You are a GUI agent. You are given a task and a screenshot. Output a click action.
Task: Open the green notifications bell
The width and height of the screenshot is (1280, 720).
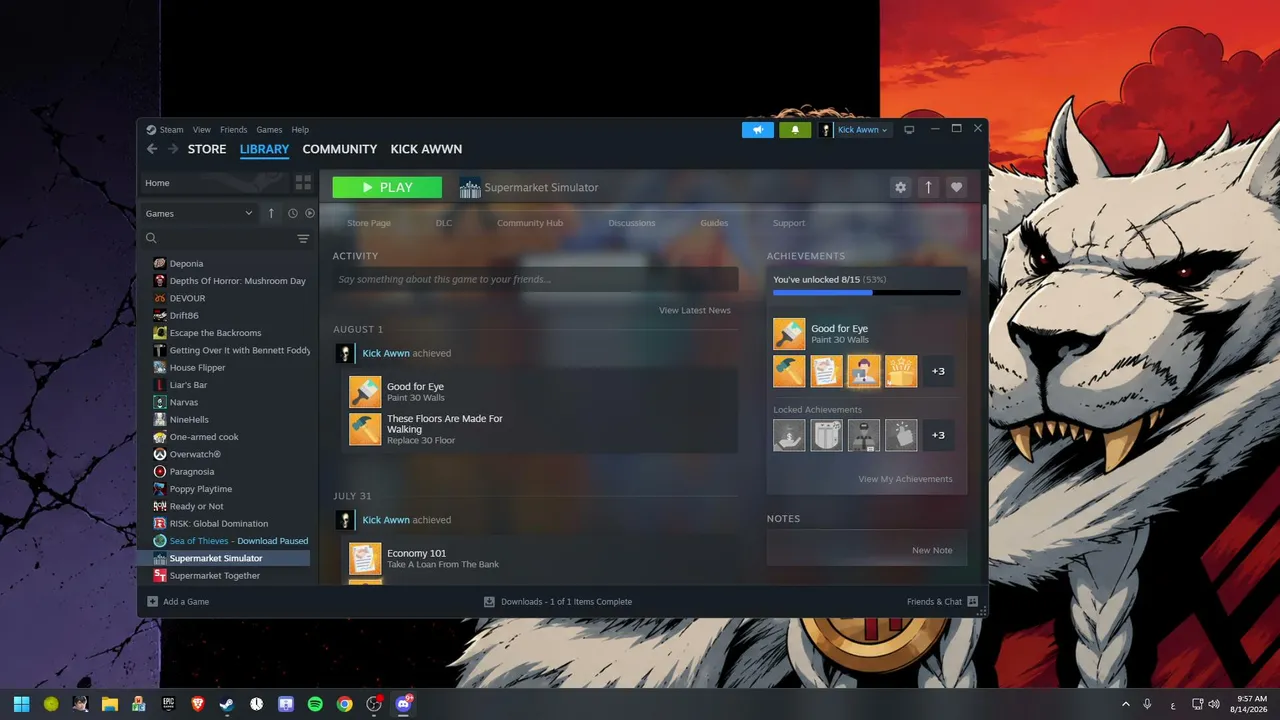[795, 130]
